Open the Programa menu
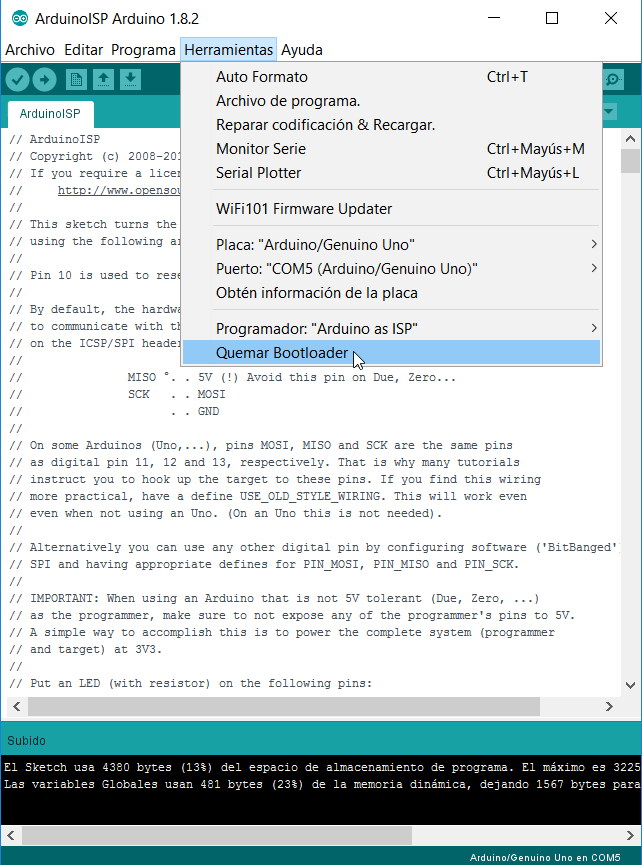Viewport: 642px width, 865px height. pyautogui.click(x=143, y=50)
